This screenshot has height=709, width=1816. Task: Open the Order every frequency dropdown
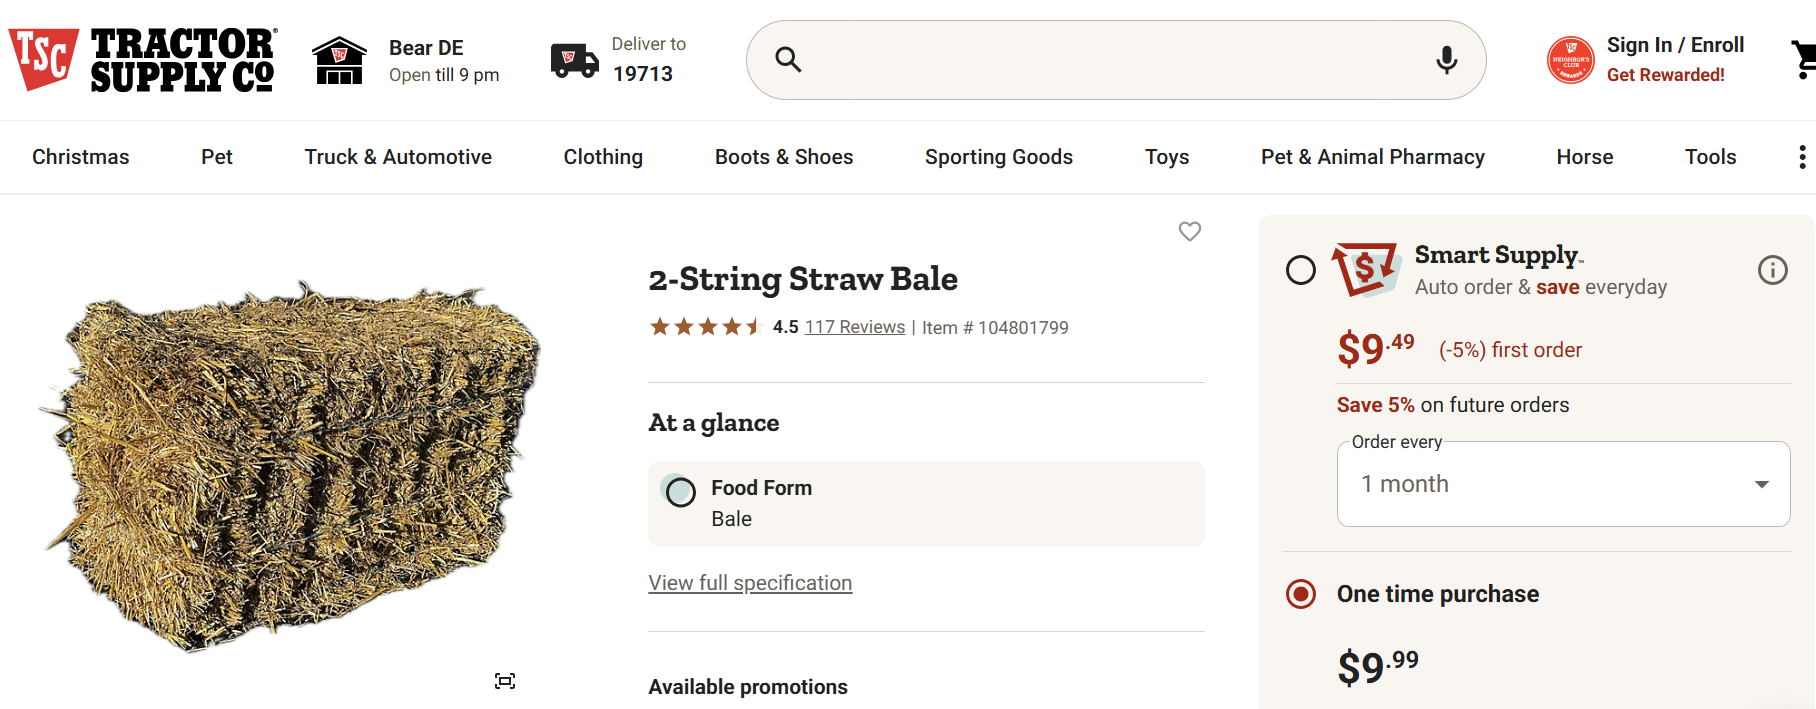click(1563, 484)
